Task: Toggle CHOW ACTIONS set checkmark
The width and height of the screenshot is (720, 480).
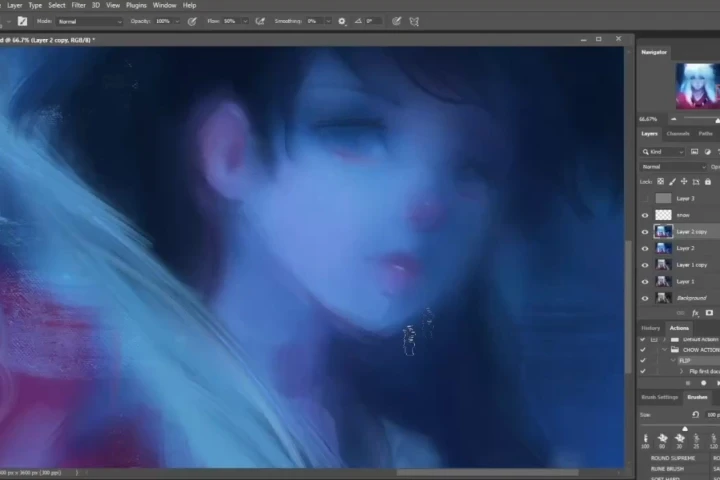Action: 643,350
